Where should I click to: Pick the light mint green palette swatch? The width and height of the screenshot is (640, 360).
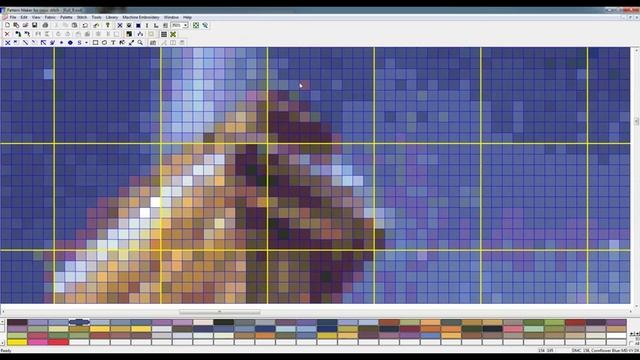[x=534, y=329]
